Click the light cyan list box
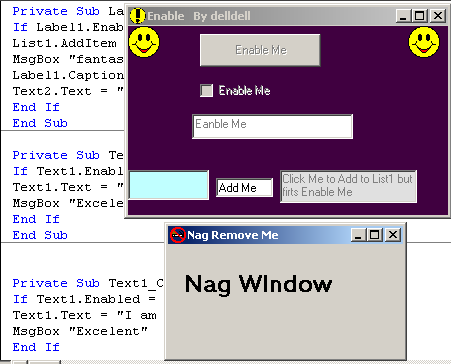Image resolution: width=451 pixels, height=364 pixels. coord(169,185)
